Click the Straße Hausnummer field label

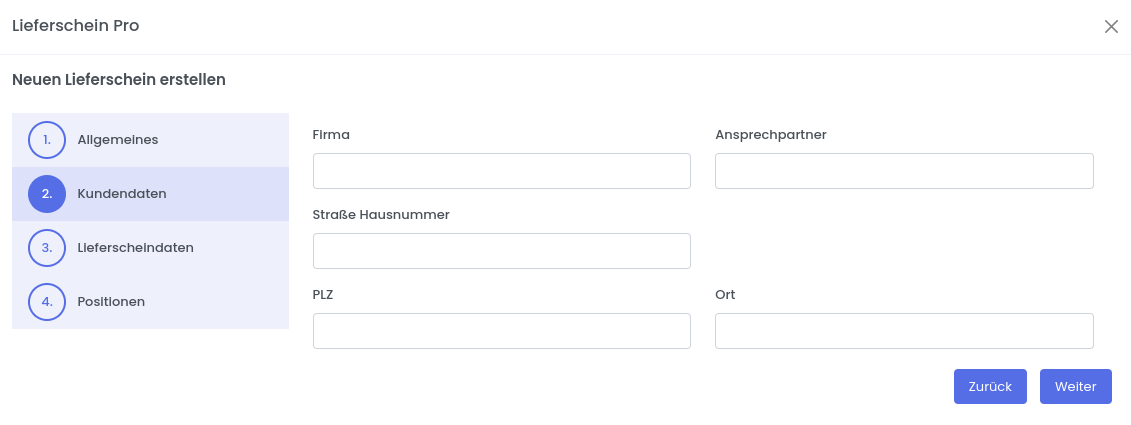click(x=381, y=215)
